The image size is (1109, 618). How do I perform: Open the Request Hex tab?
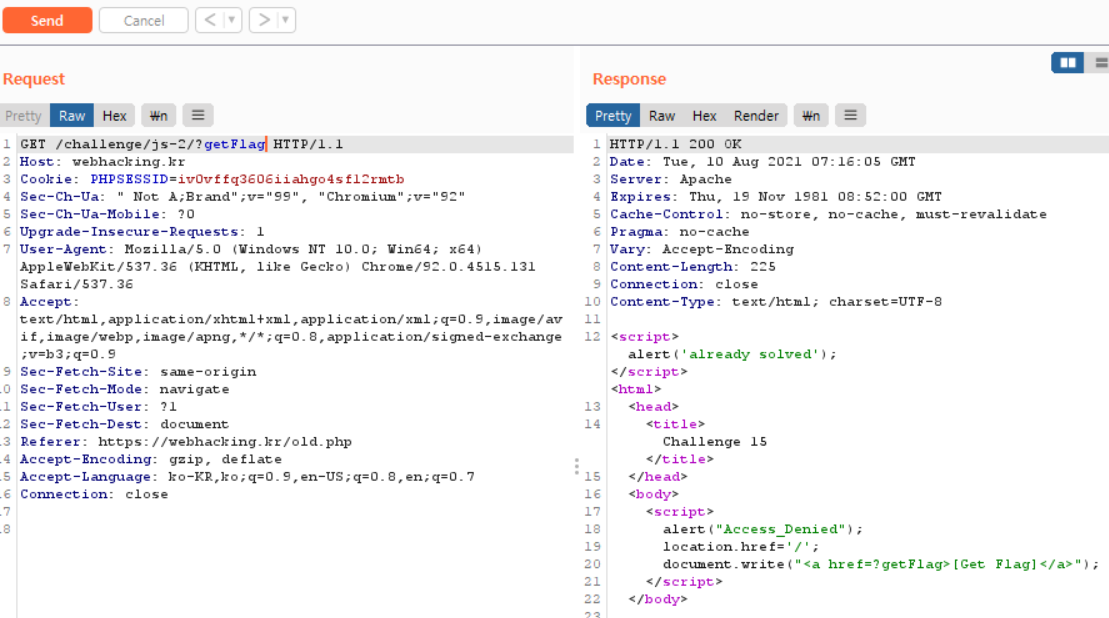pos(115,115)
